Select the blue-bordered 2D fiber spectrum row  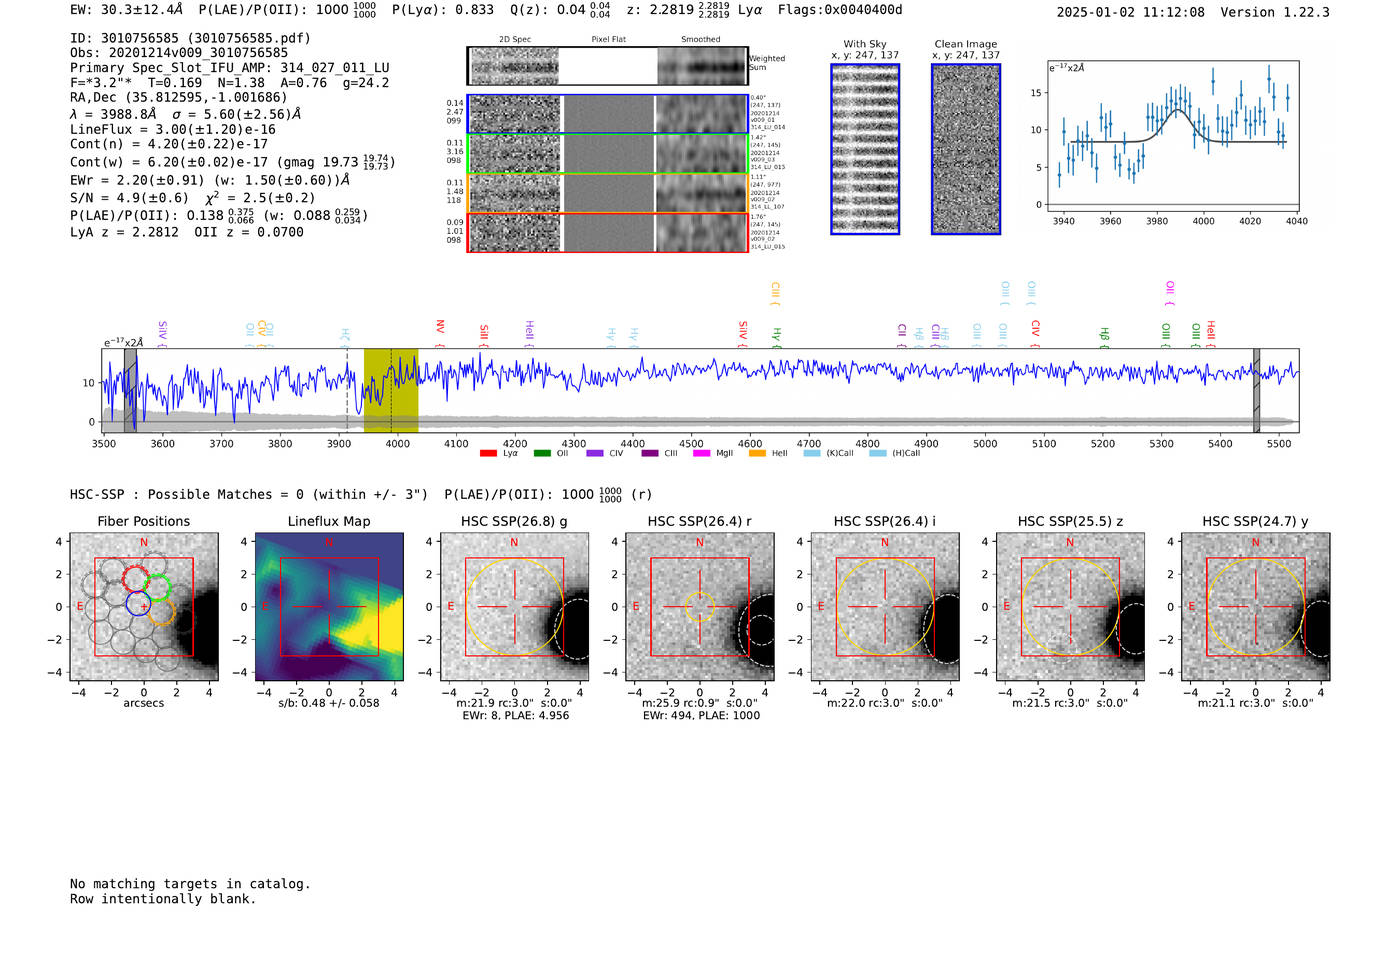(608, 114)
